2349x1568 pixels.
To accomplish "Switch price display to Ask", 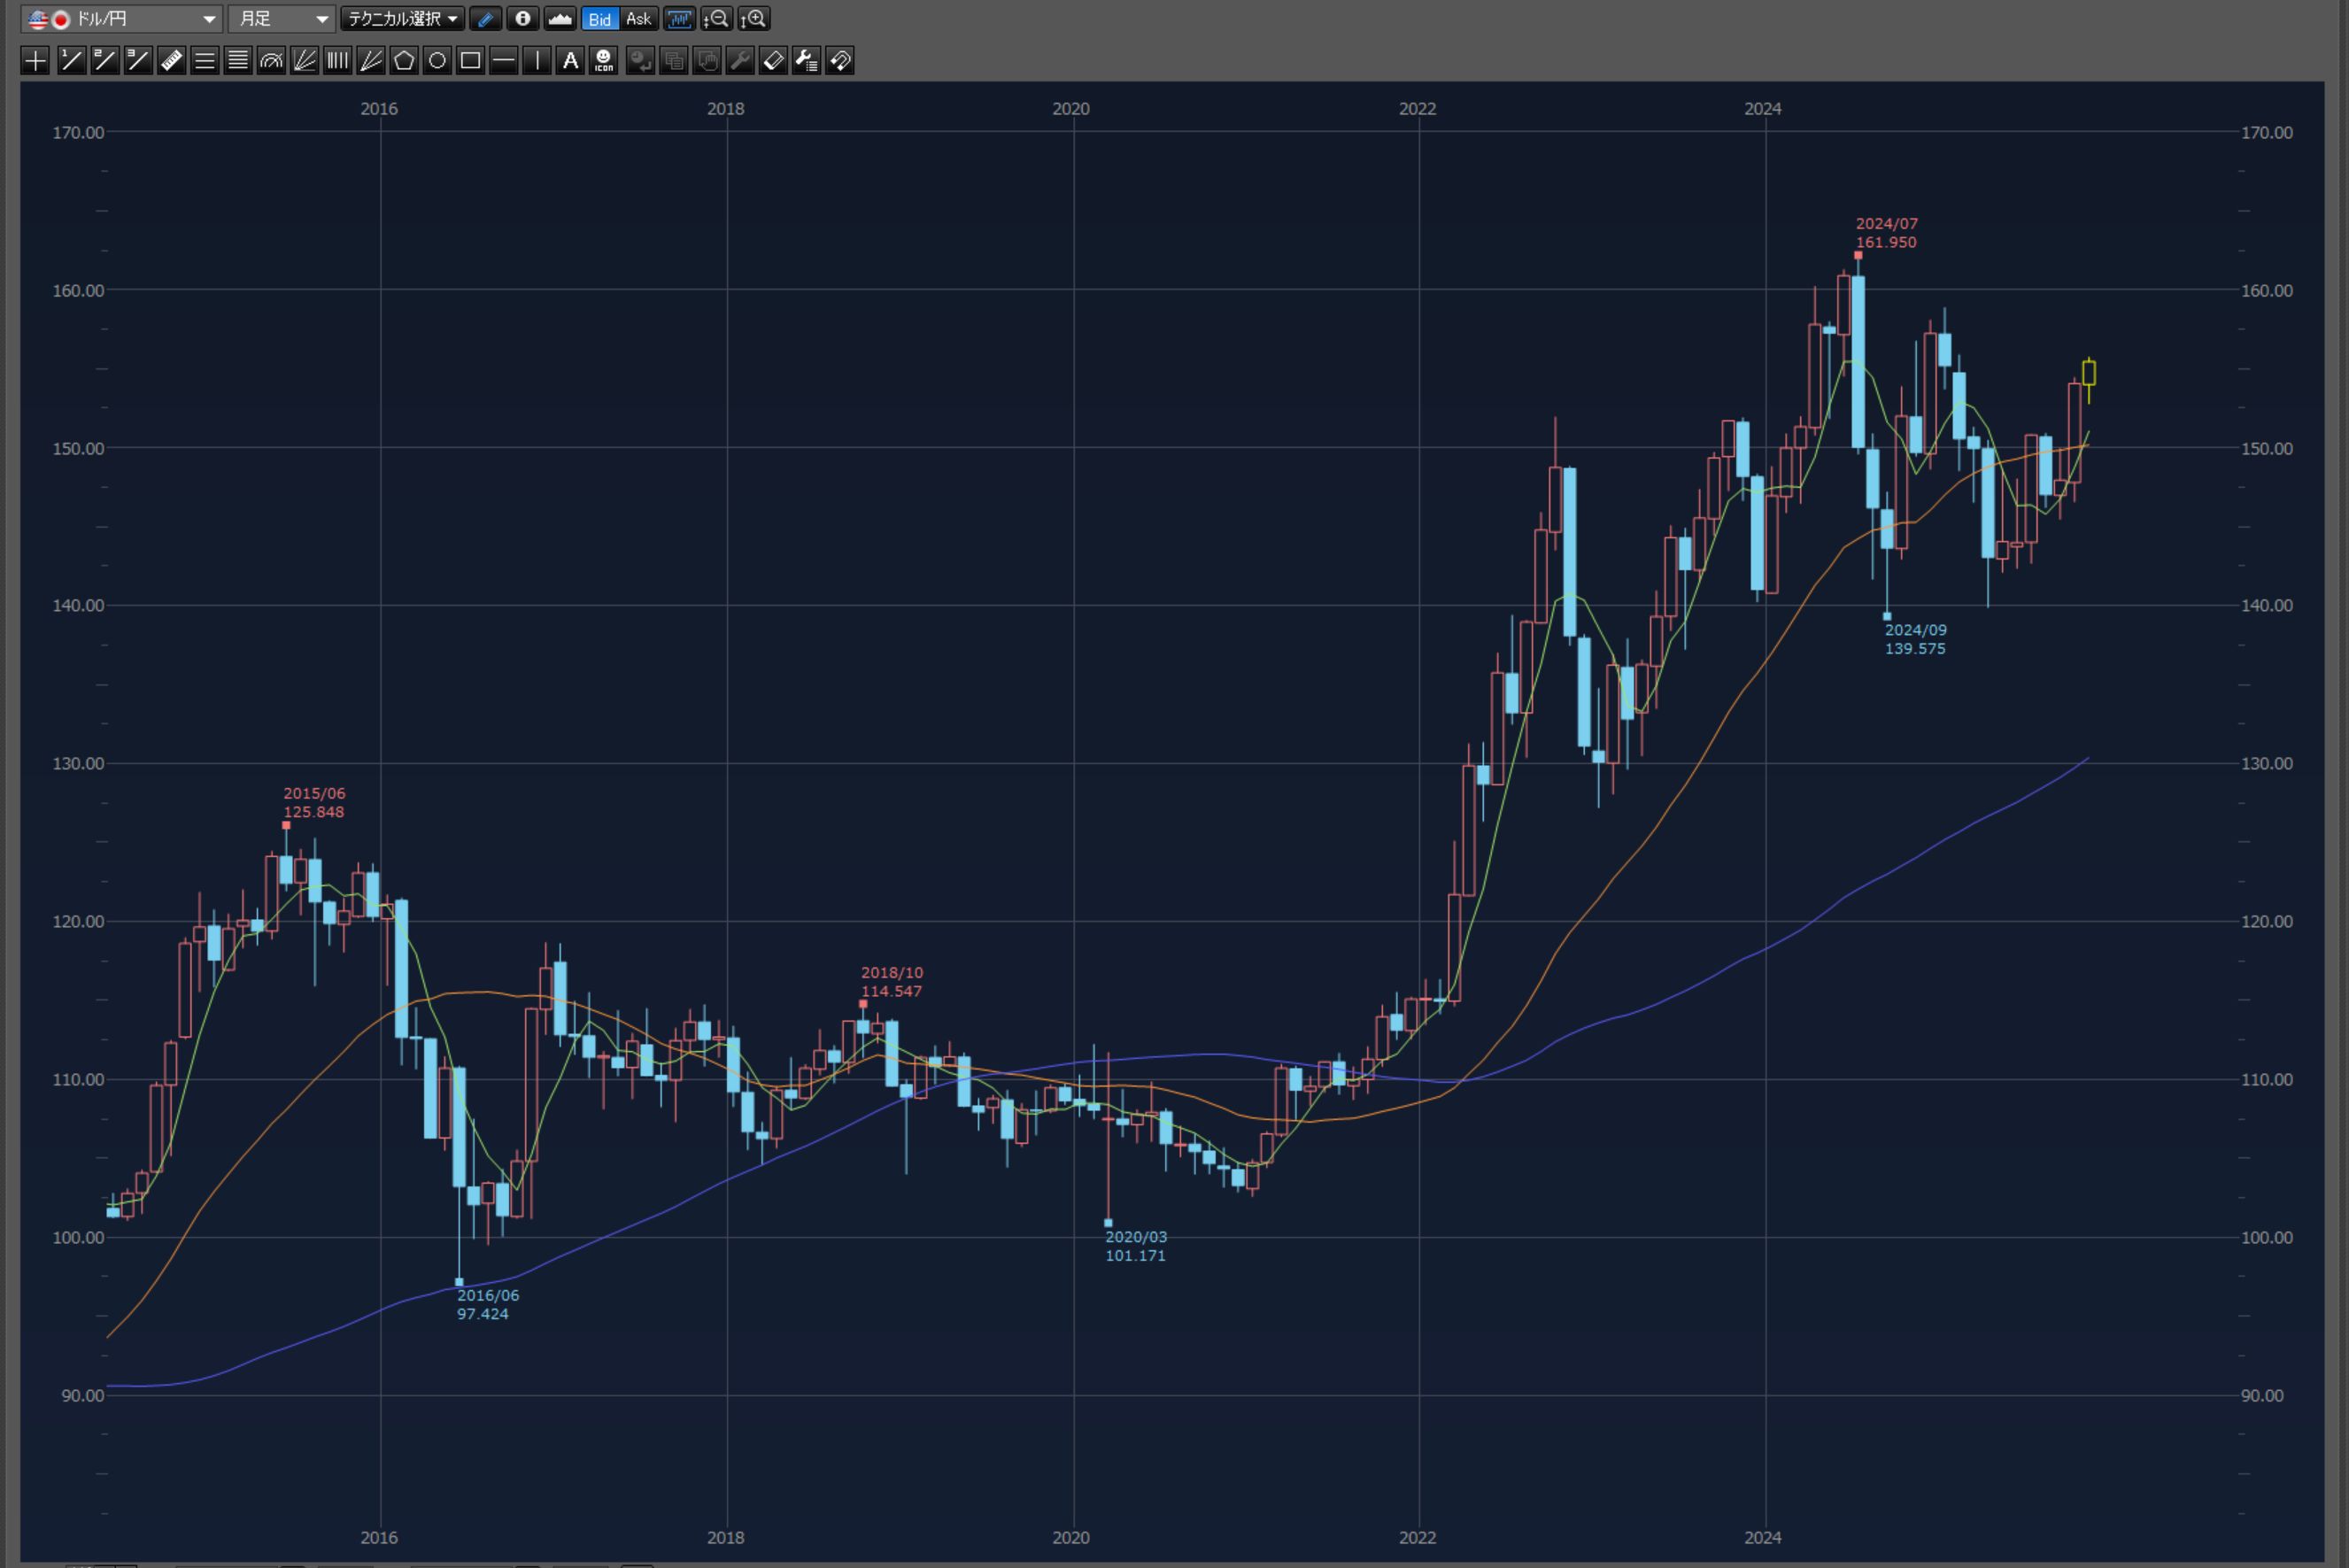I will click(638, 19).
